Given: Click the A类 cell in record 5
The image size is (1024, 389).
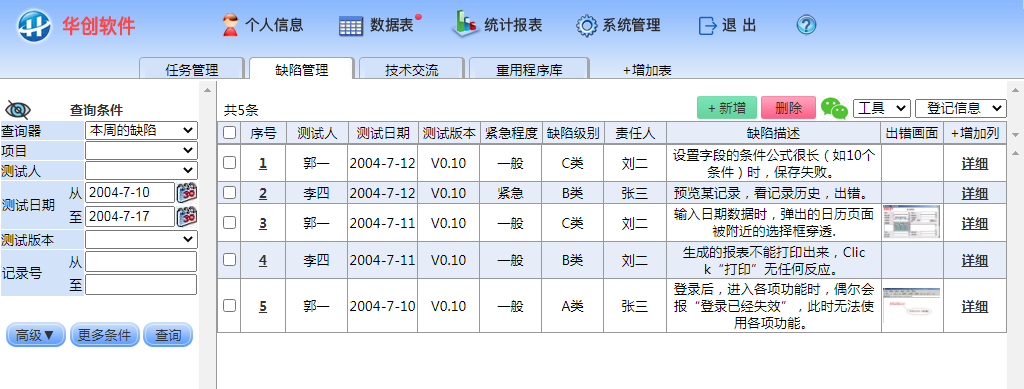Looking at the screenshot, I should click(573, 305).
